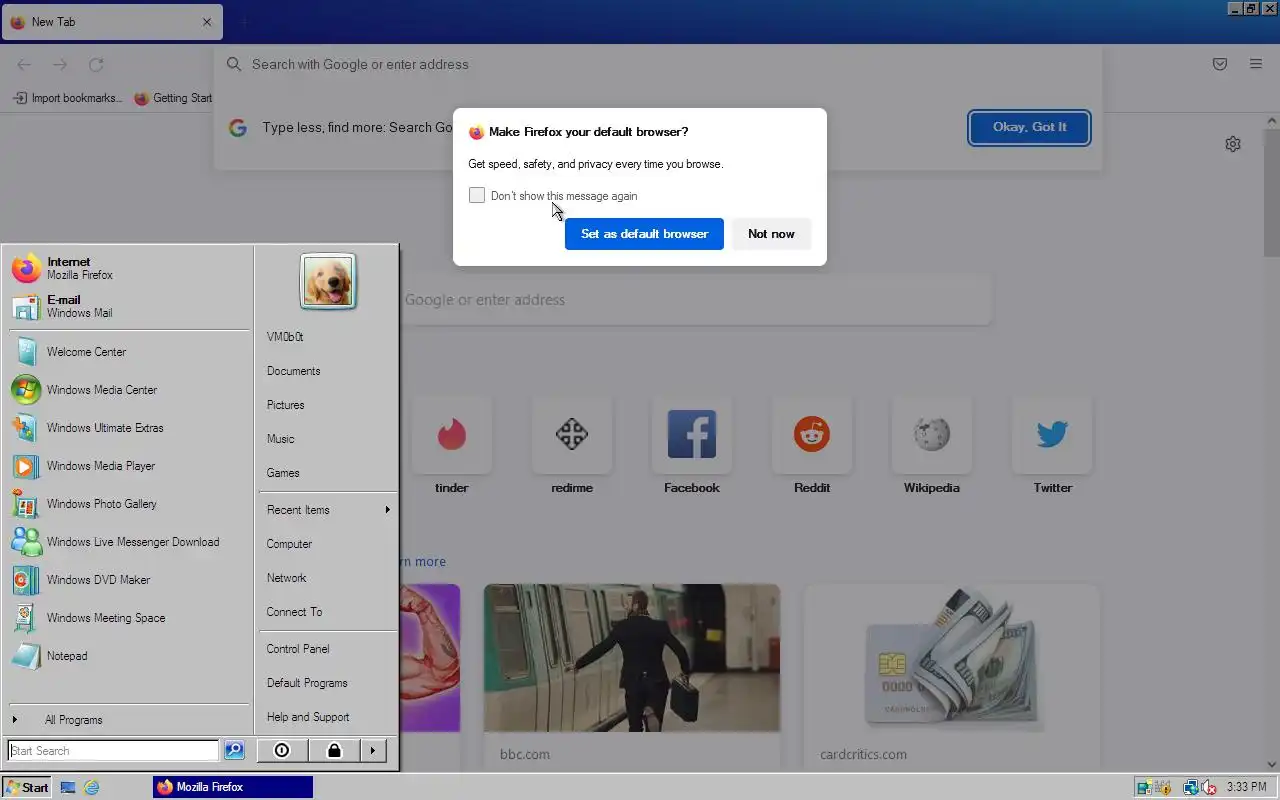Launch Internet Explorer from quick launch
The image size is (1280, 800).
point(92,787)
